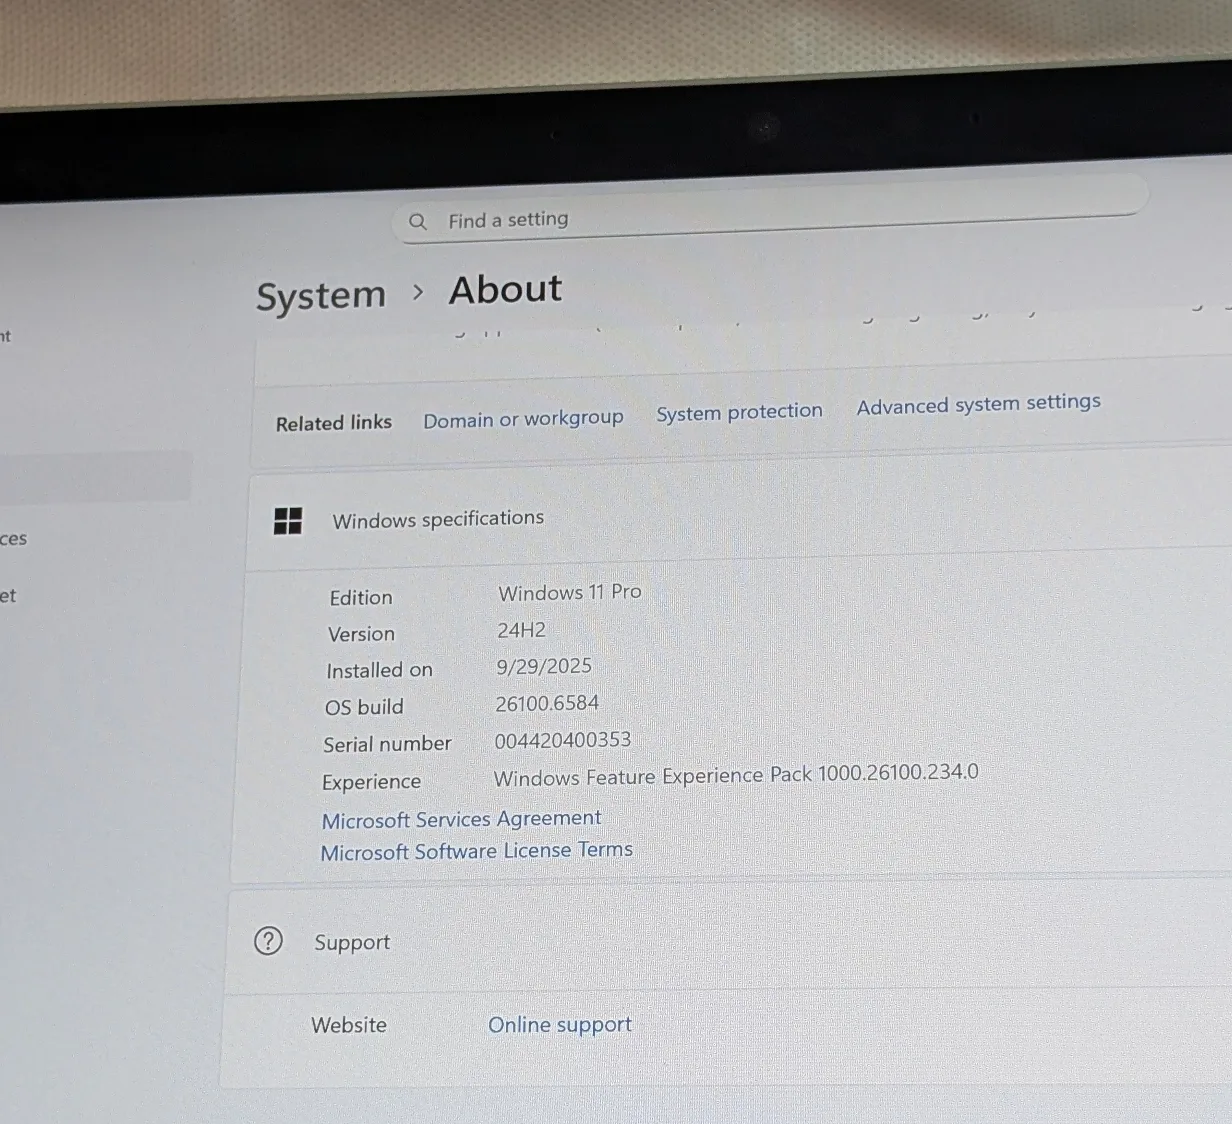Click the search magnifier icon
The width and height of the screenshot is (1232, 1124).
tap(418, 221)
